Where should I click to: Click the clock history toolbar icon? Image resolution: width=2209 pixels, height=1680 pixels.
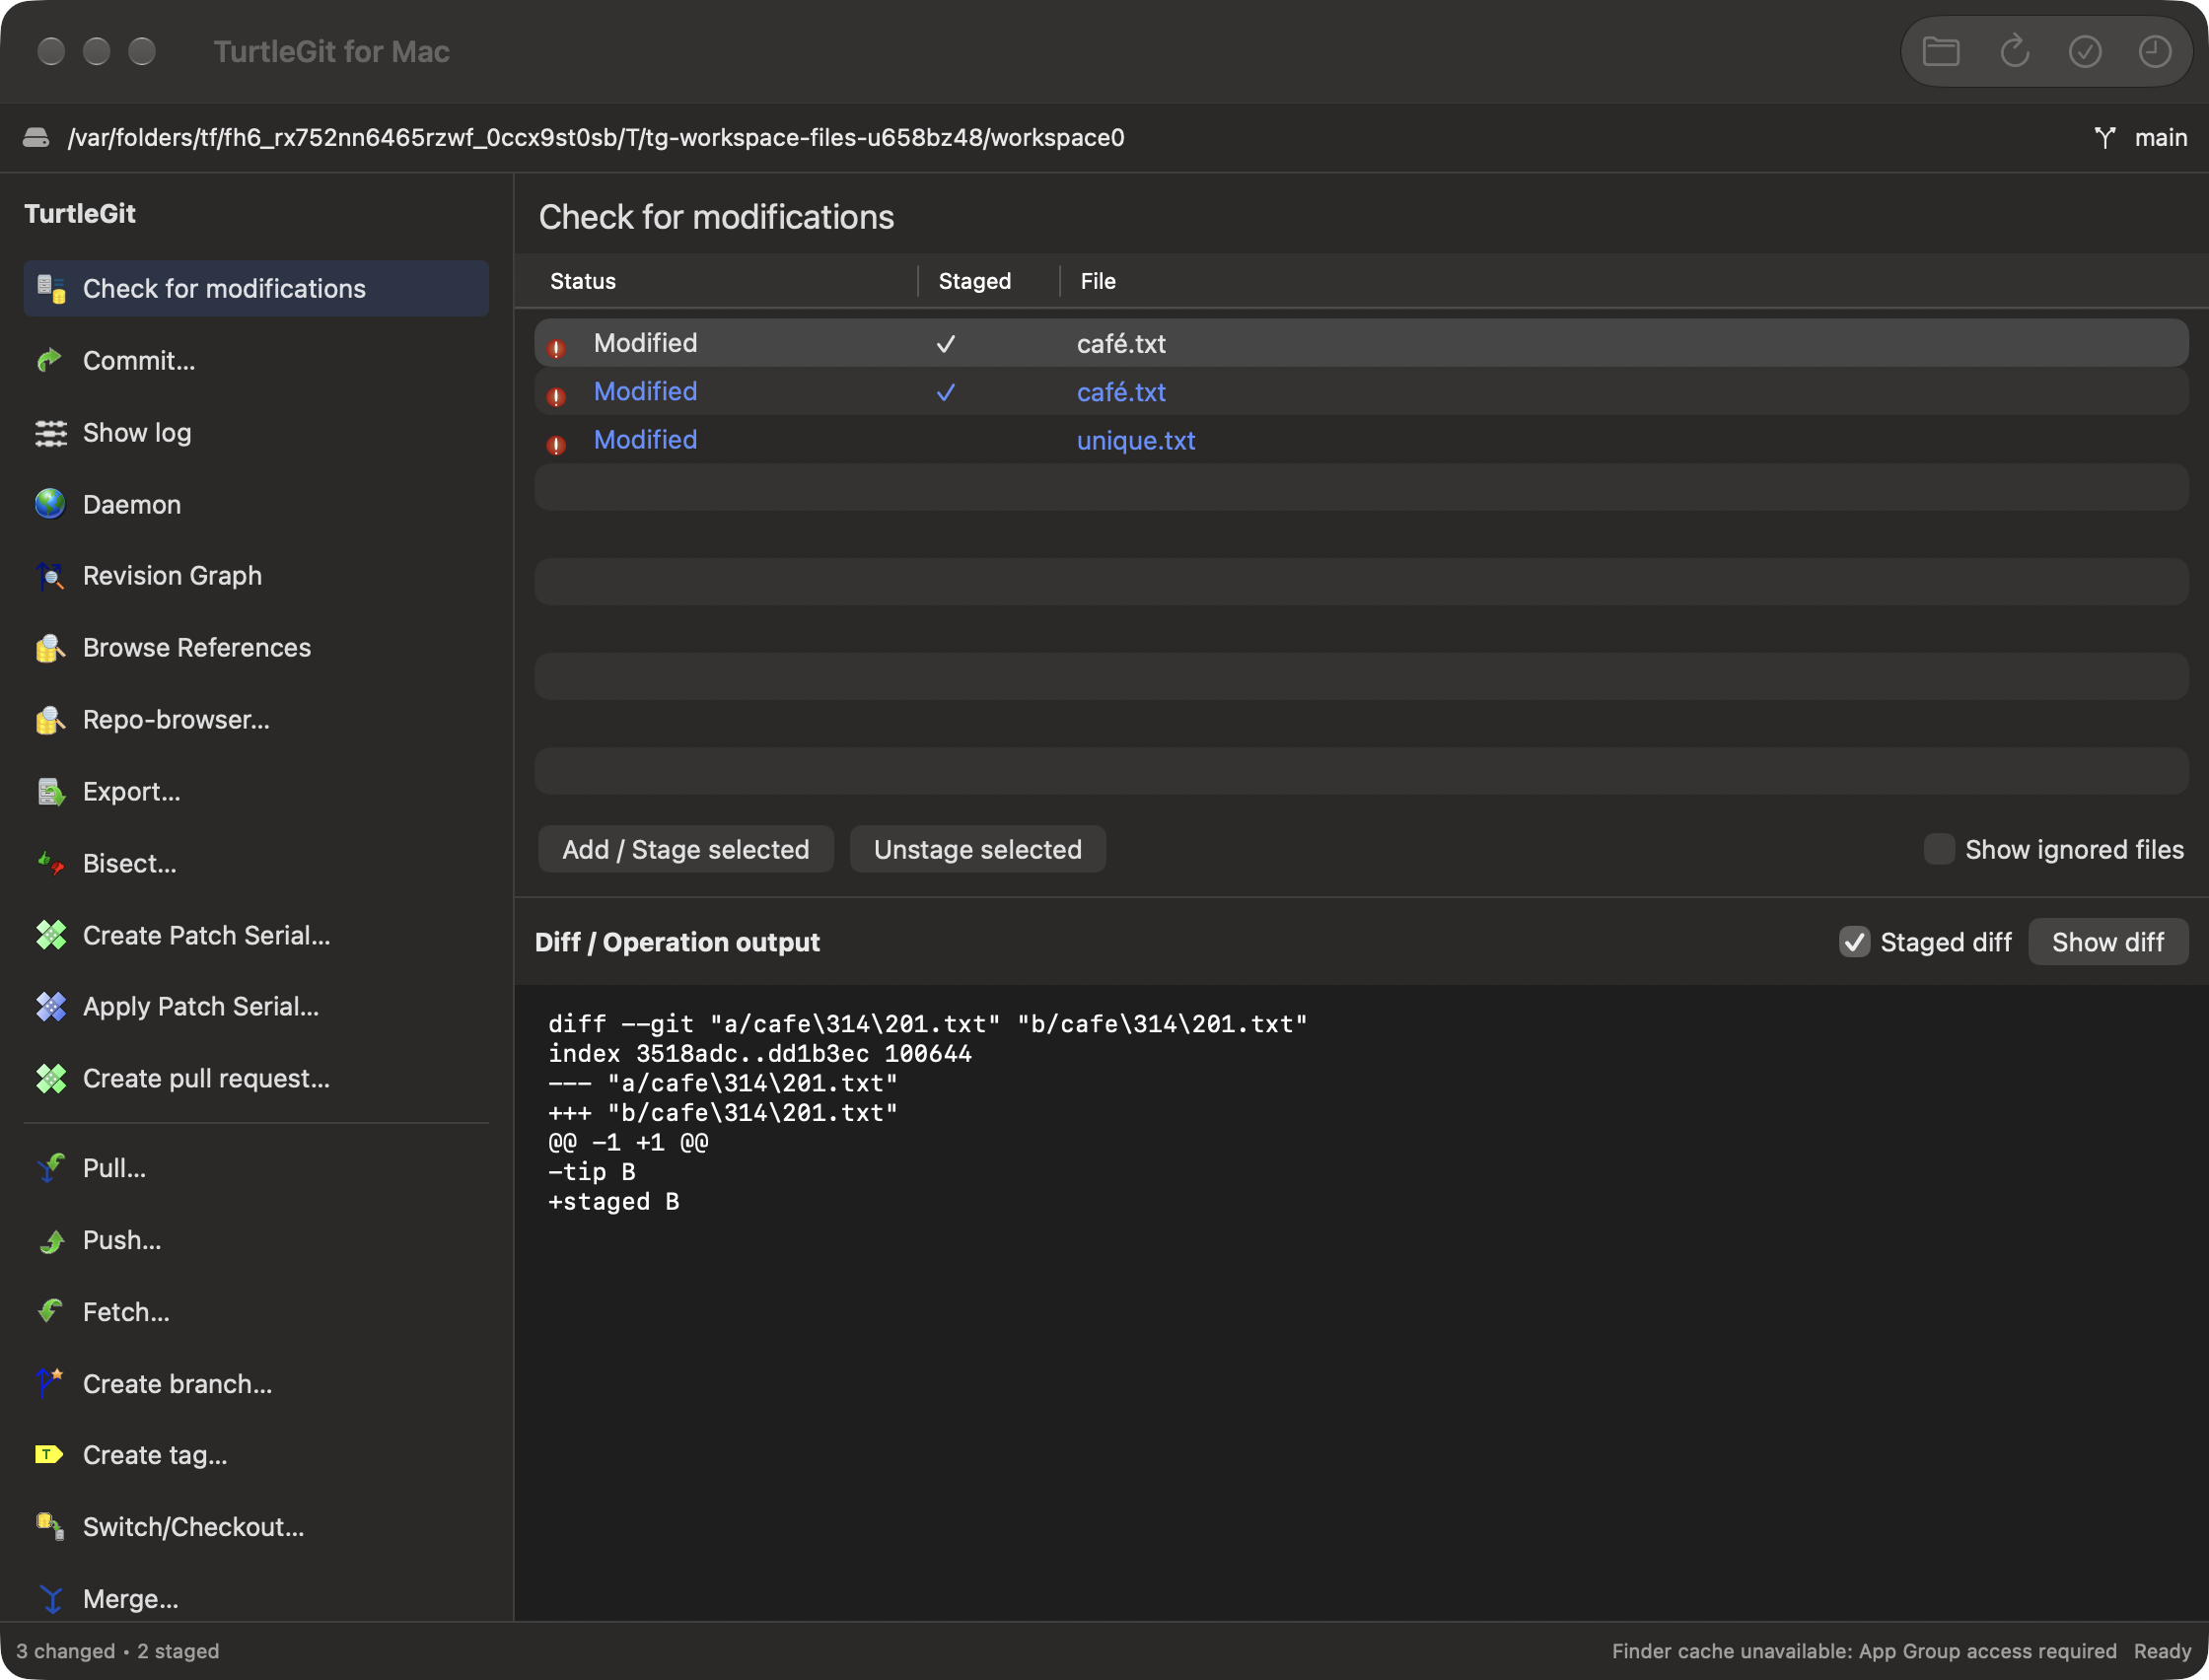coord(2155,51)
